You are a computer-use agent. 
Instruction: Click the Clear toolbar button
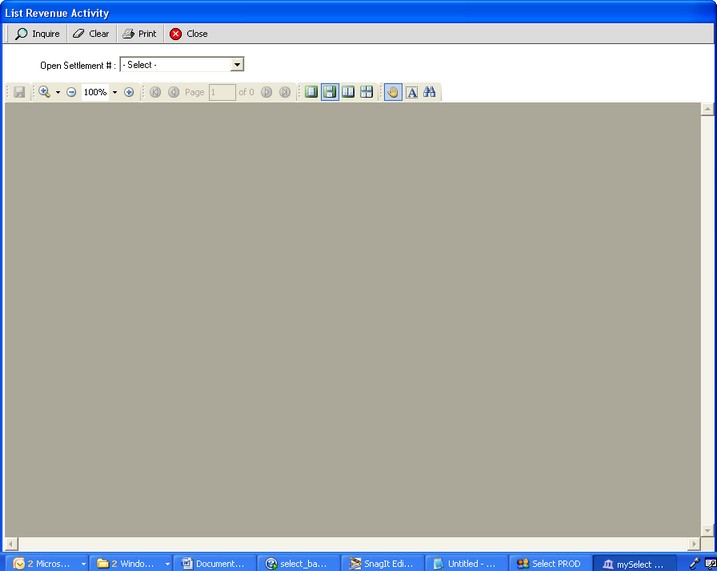coord(91,34)
